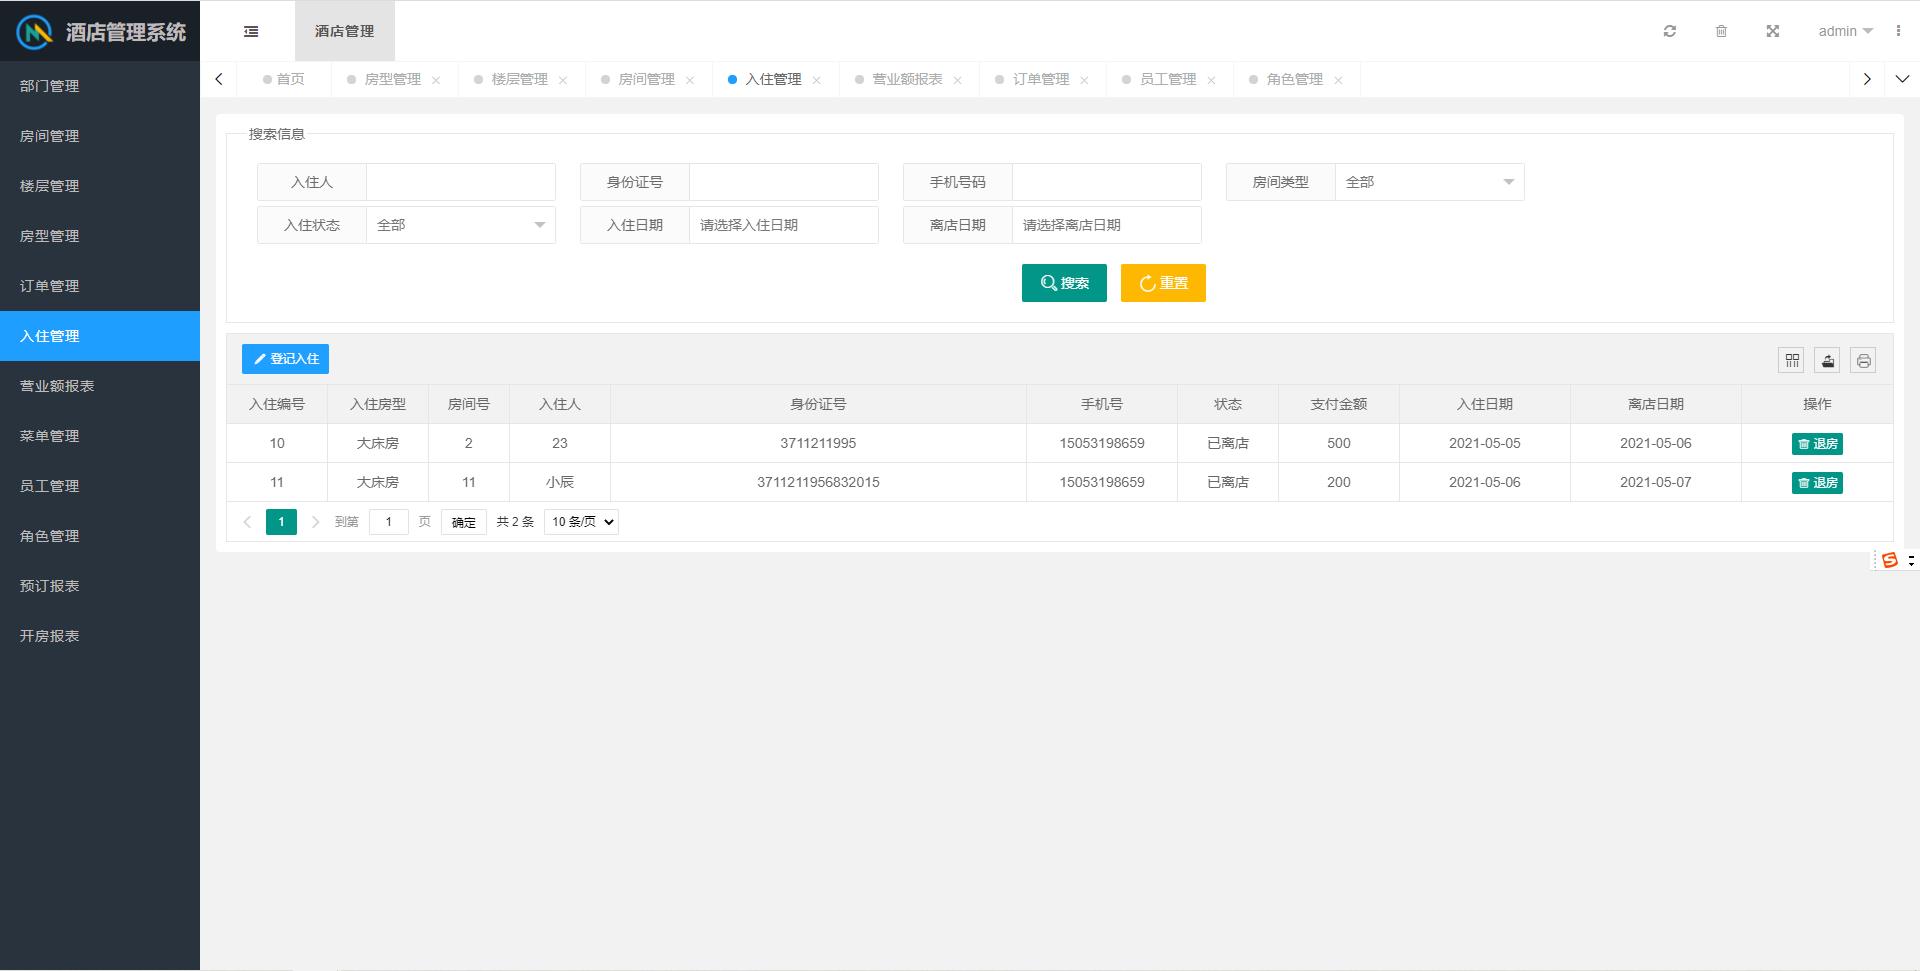The image size is (1920, 971).
Task: Click the trash icon in the top bar
Action: 1721,31
